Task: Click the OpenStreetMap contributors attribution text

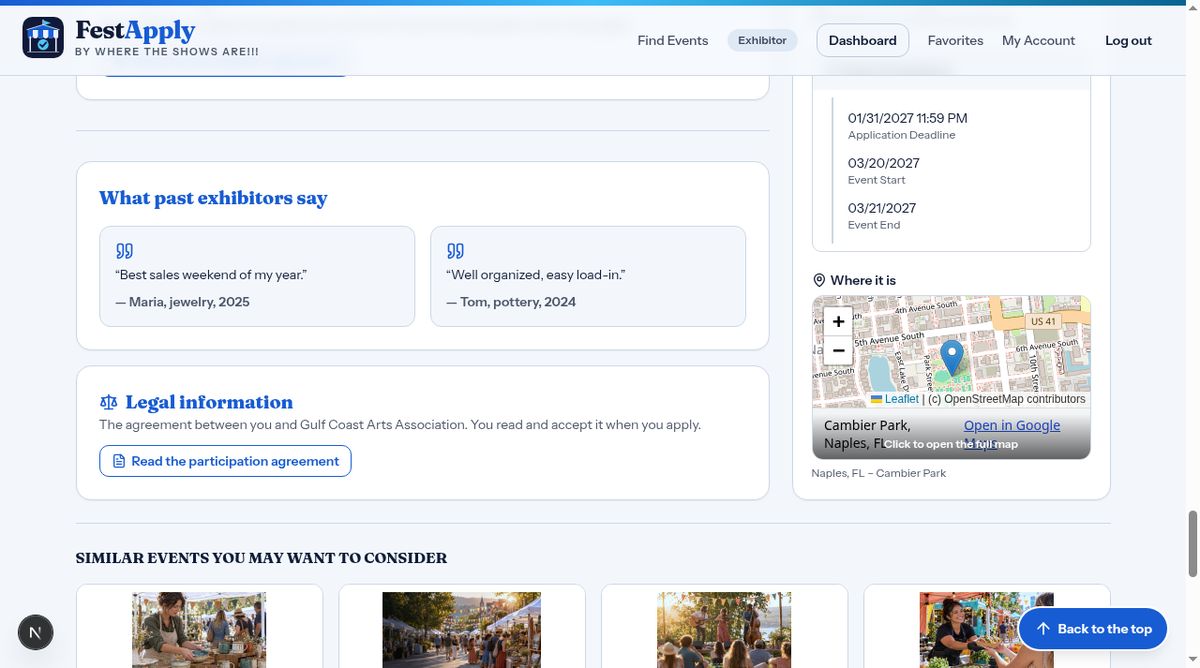Action: click(1007, 399)
